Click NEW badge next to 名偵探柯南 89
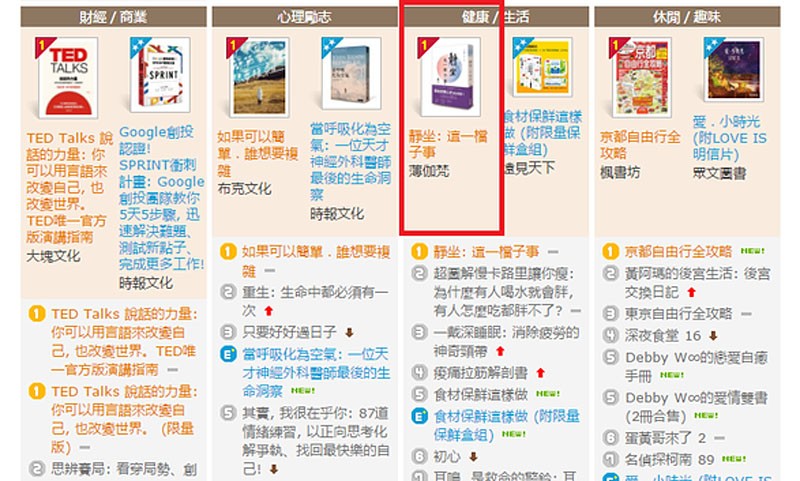 point(734,459)
